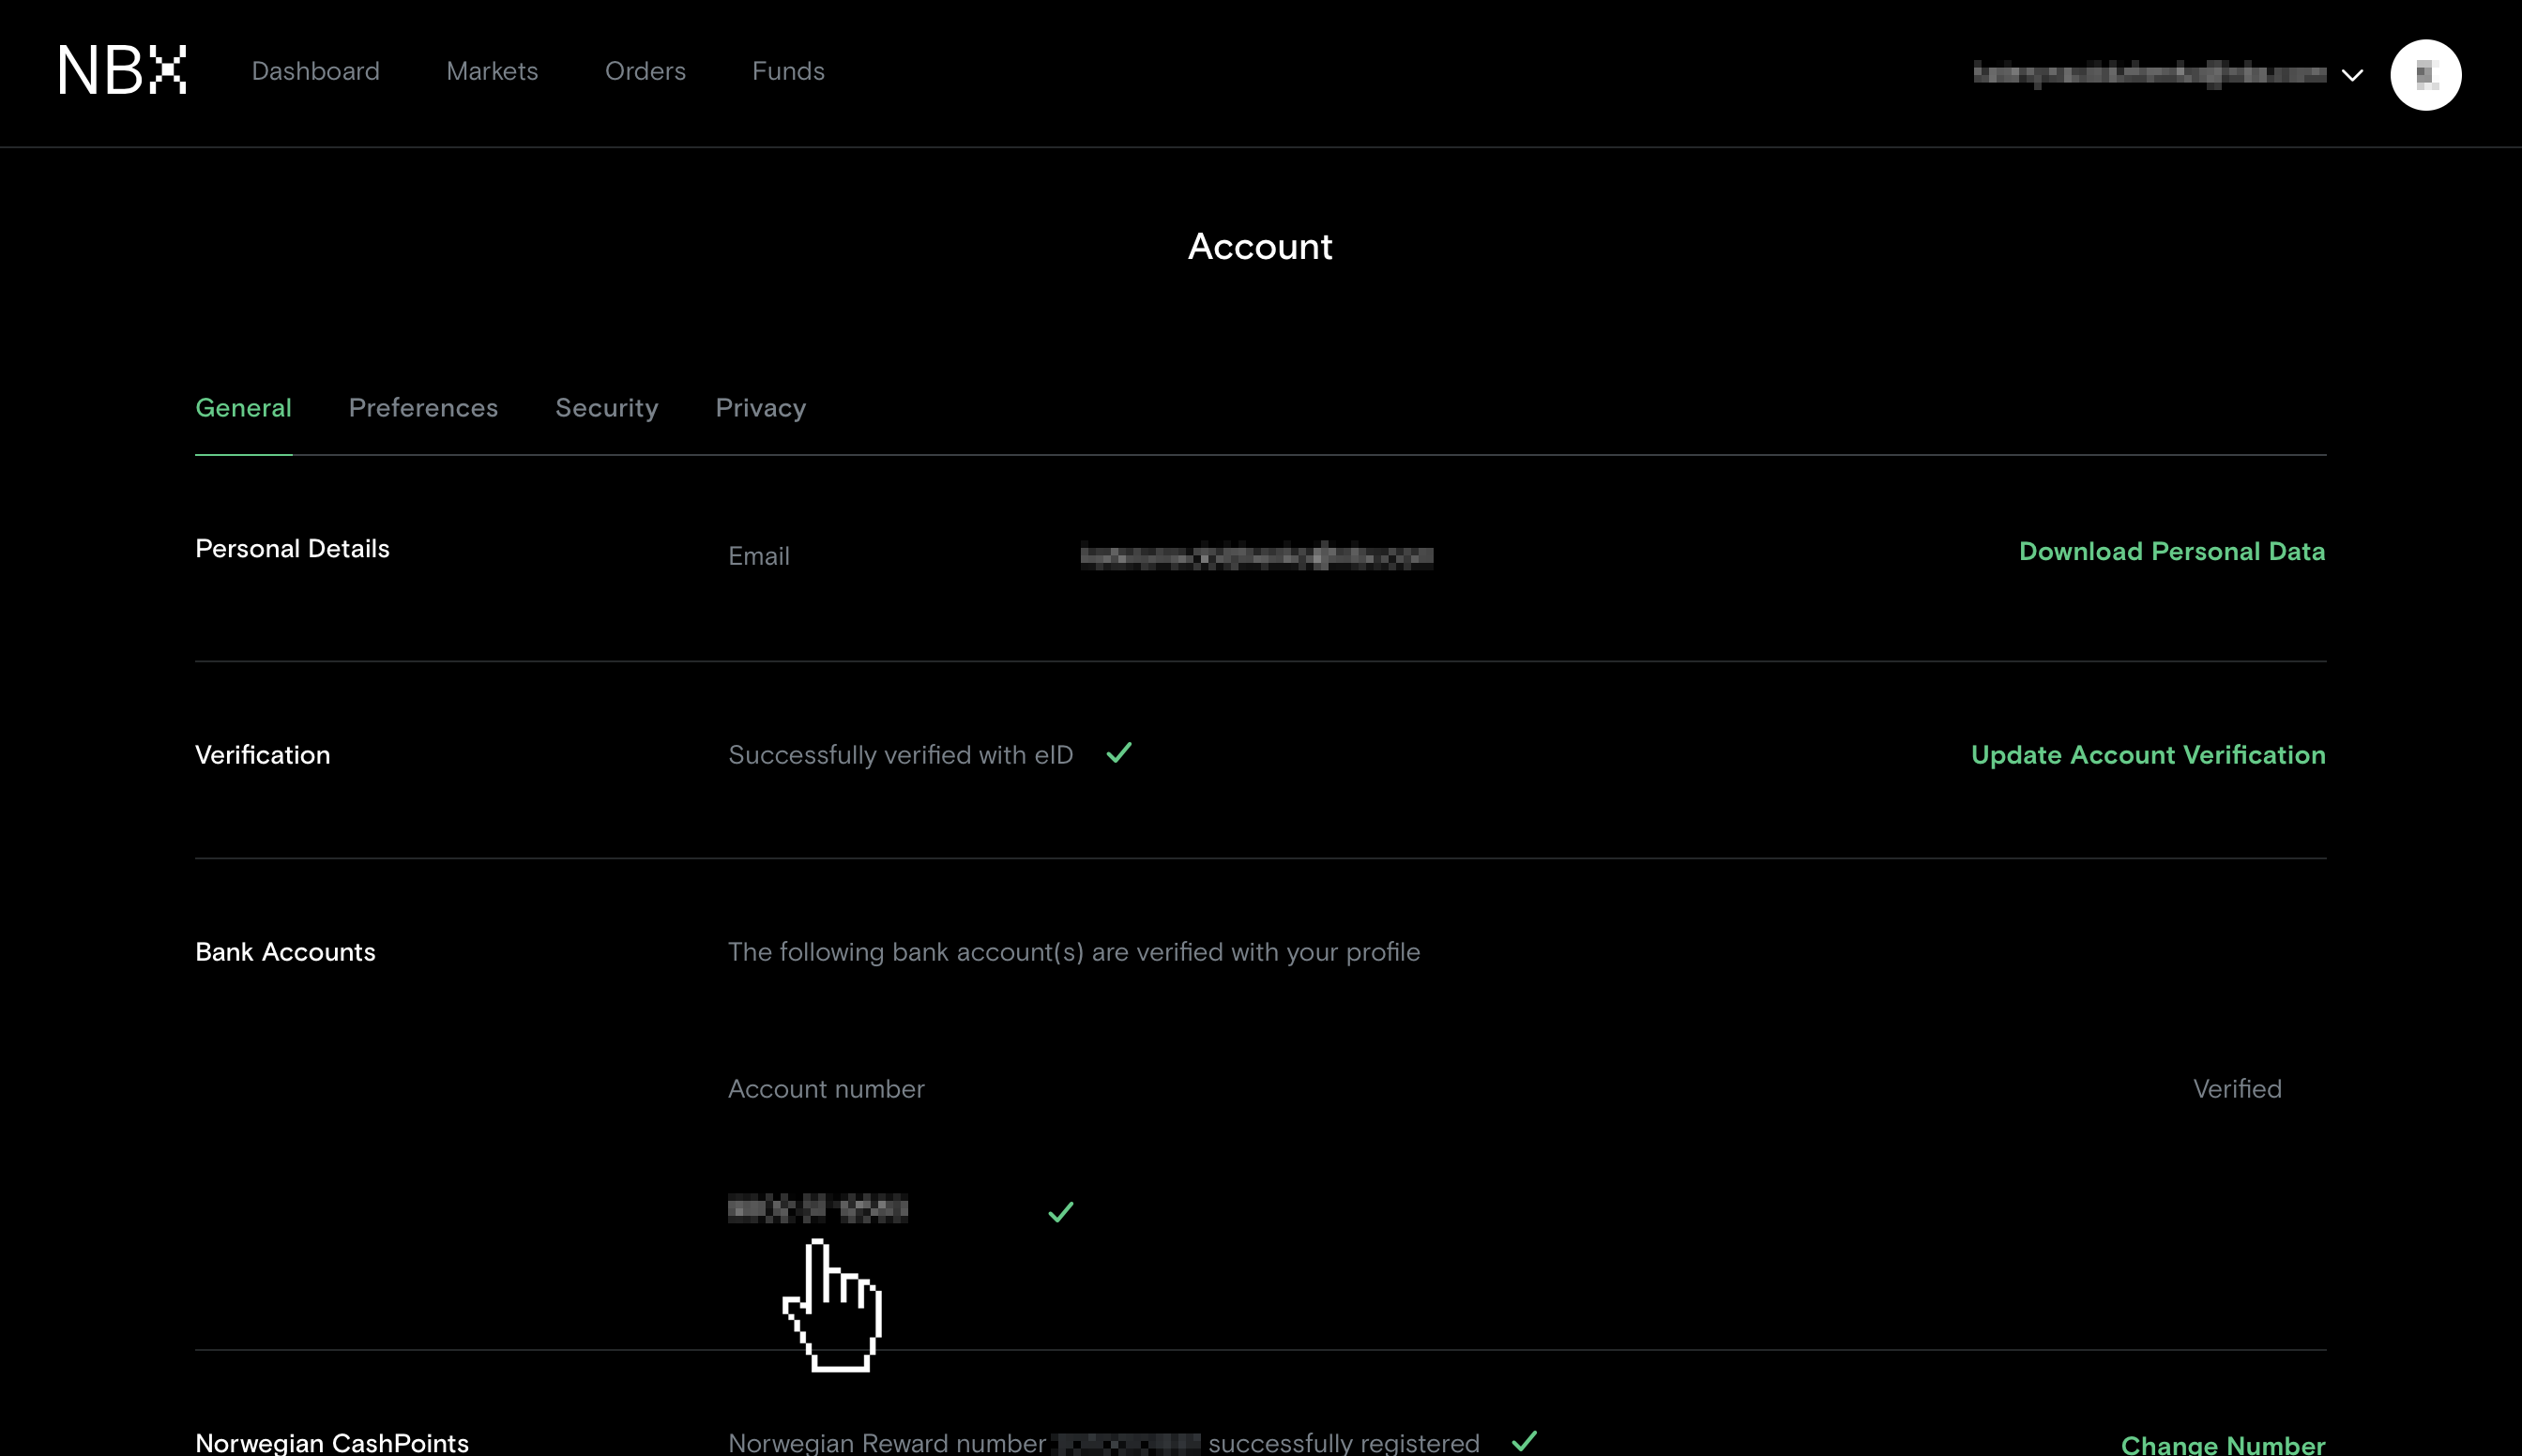
Task: Open the blurred account email menu
Action: point(2150,73)
